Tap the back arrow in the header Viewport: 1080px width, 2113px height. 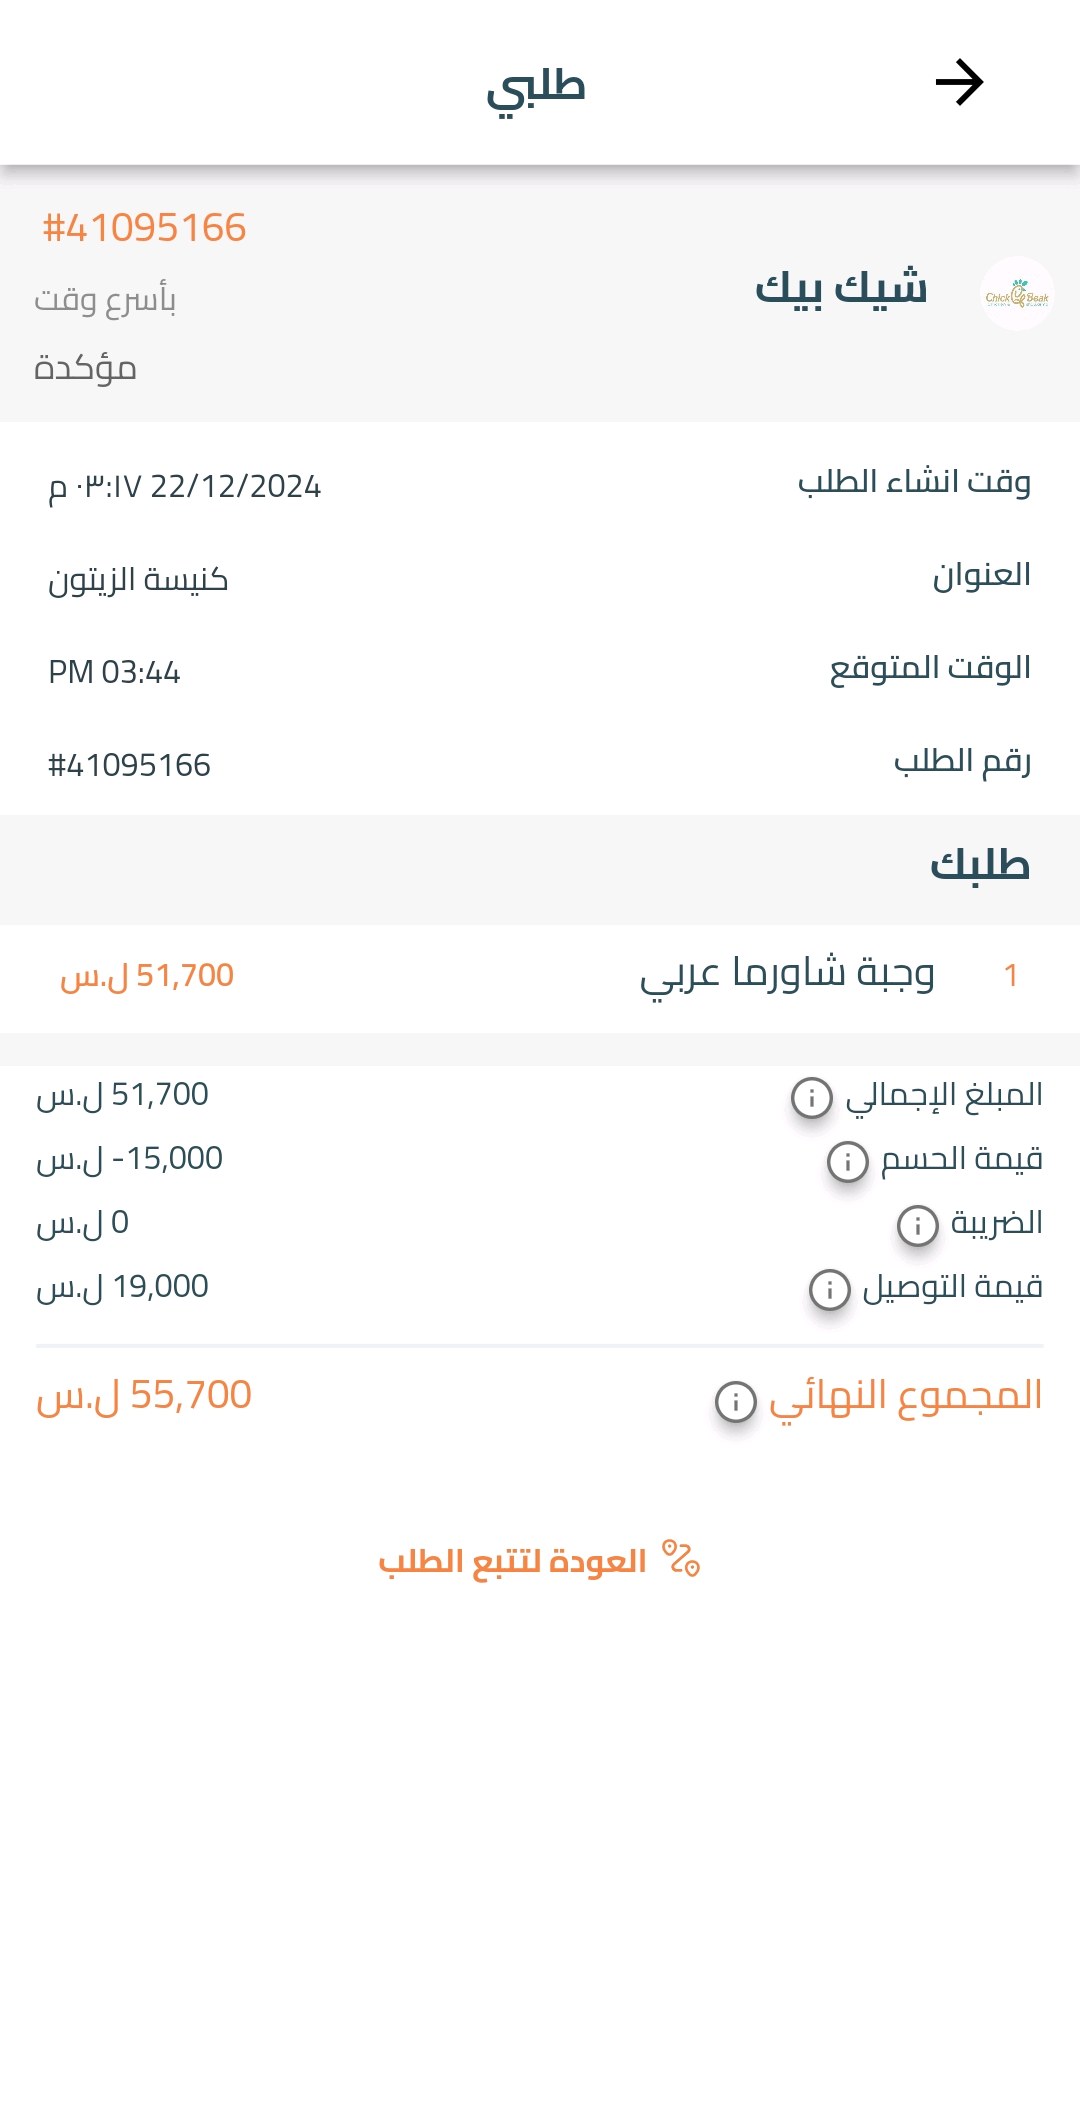coord(959,82)
